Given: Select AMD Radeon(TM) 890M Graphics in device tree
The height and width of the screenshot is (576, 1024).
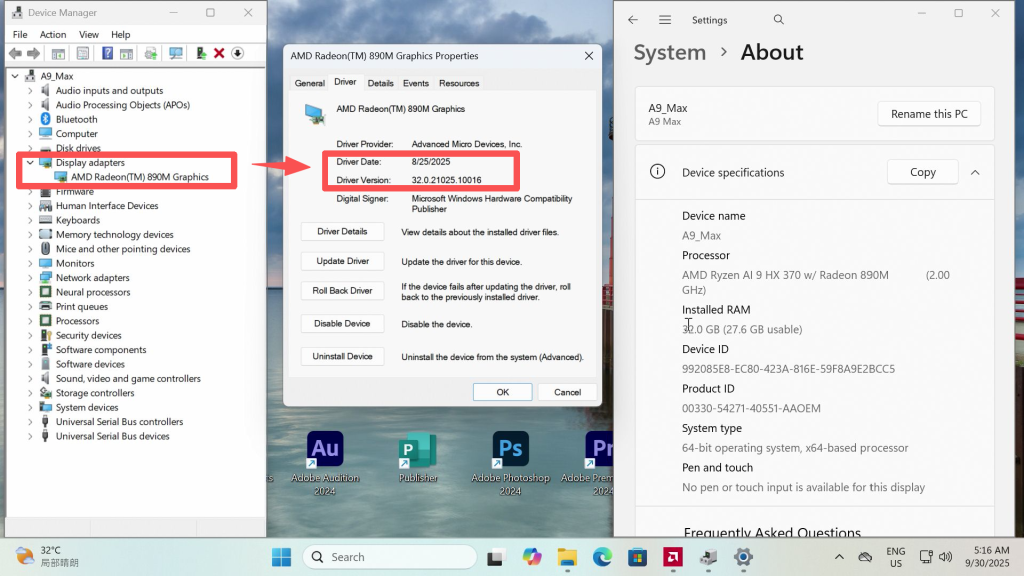Looking at the screenshot, I should click(139, 177).
